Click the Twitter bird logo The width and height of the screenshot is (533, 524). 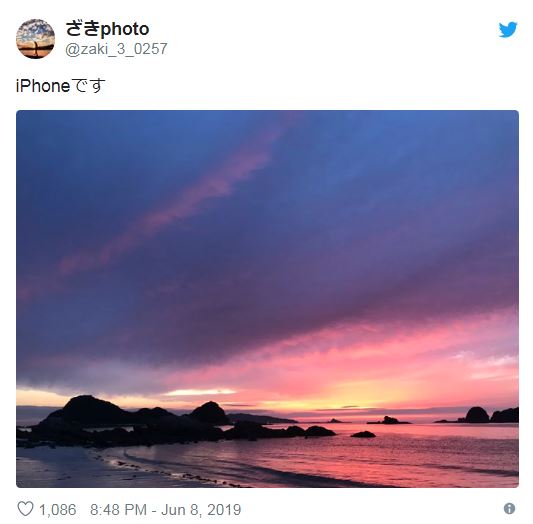point(508,30)
